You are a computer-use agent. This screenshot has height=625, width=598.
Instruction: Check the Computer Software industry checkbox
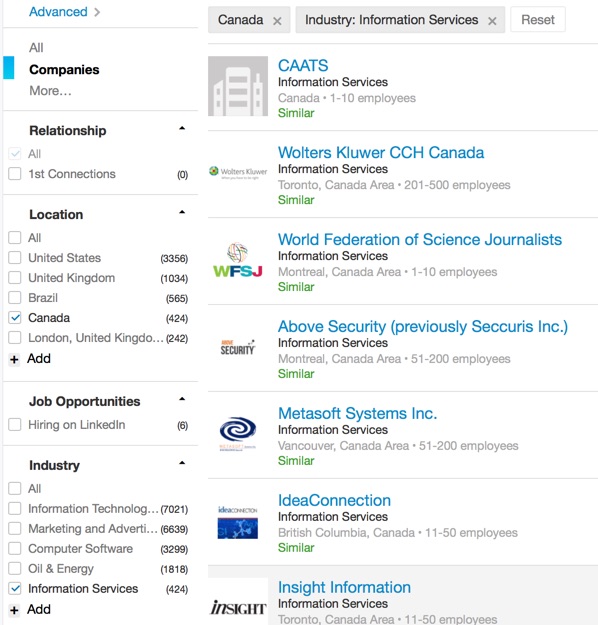point(15,548)
